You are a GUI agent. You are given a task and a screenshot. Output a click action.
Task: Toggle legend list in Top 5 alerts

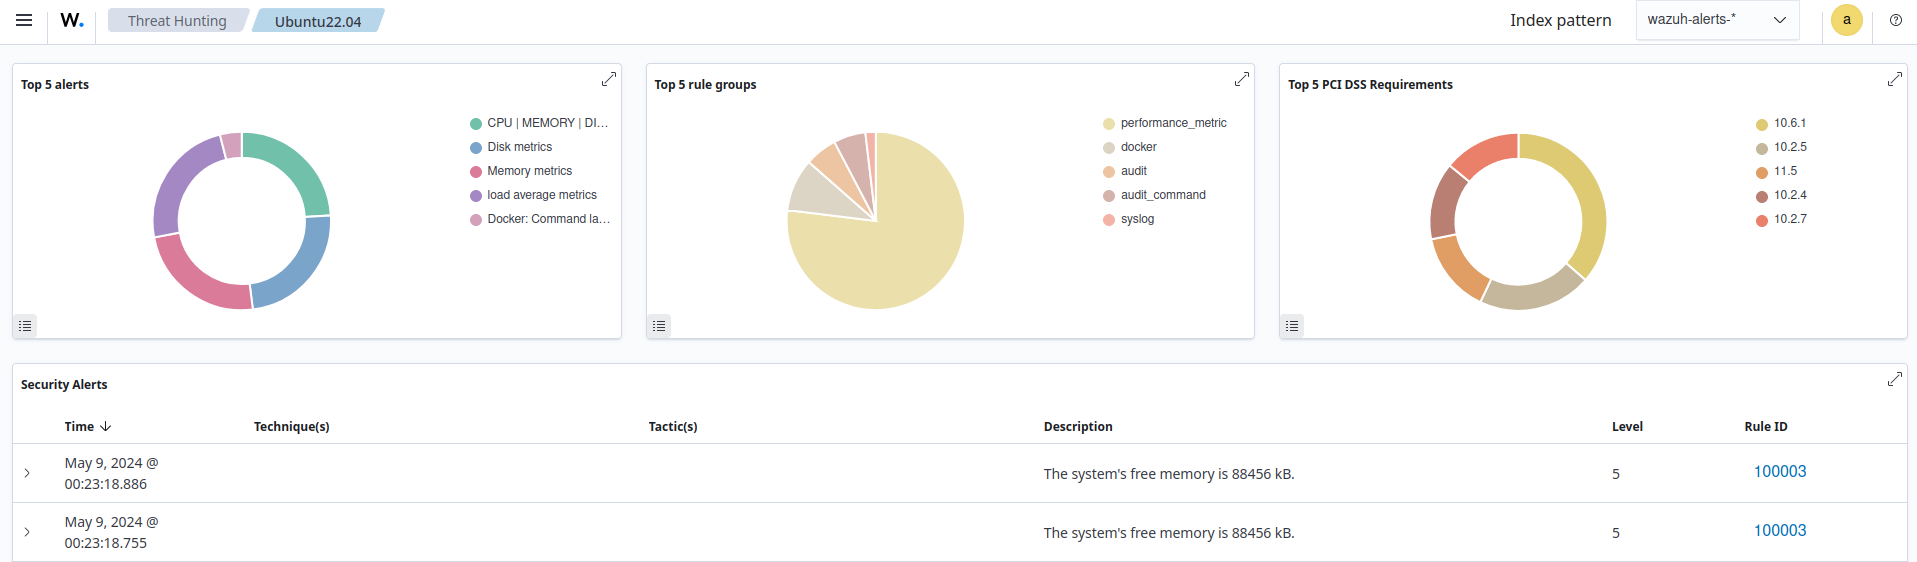[x=26, y=326]
